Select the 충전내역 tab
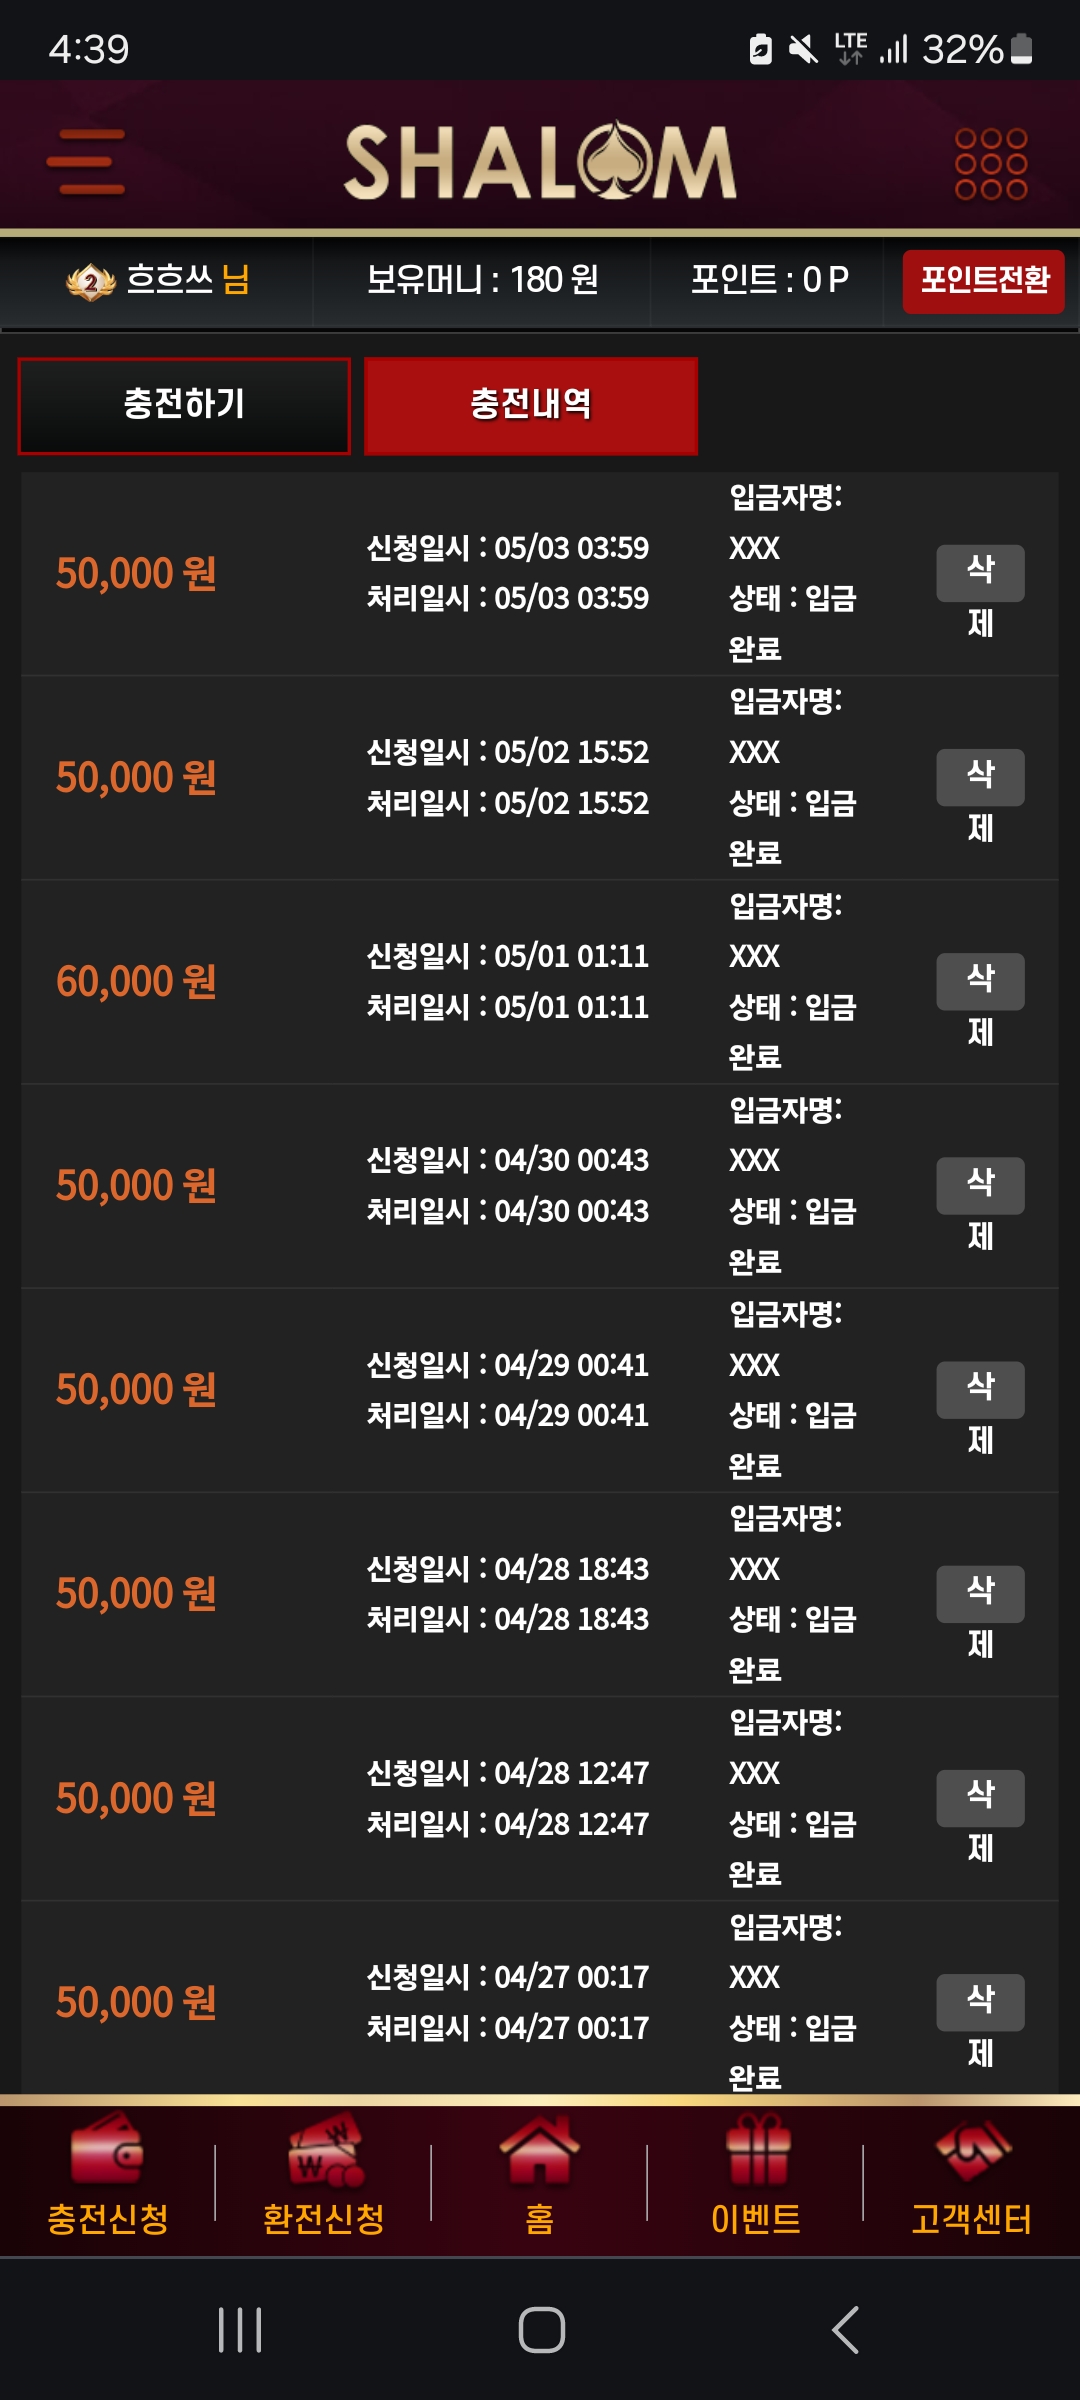Viewport: 1080px width, 2400px height. tap(531, 405)
